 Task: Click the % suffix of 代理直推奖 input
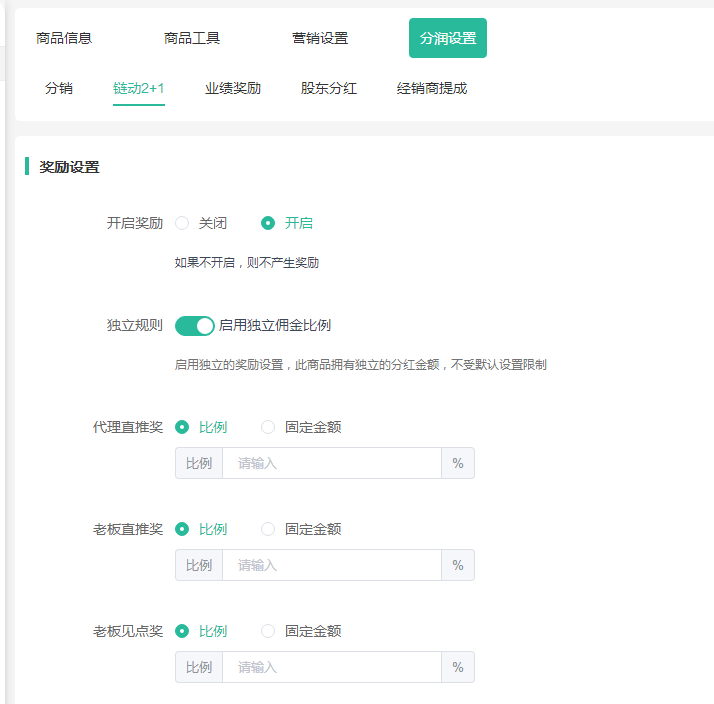point(458,463)
